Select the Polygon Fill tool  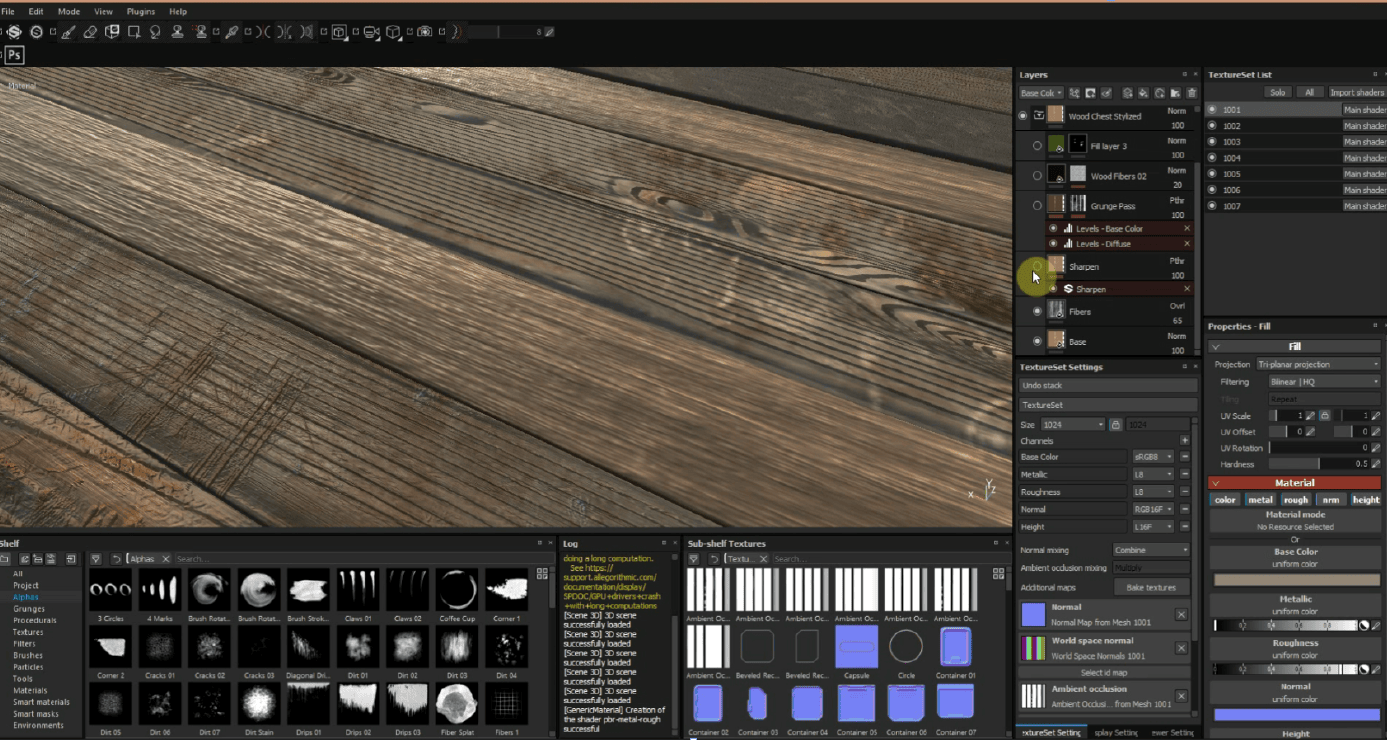tap(134, 32)
